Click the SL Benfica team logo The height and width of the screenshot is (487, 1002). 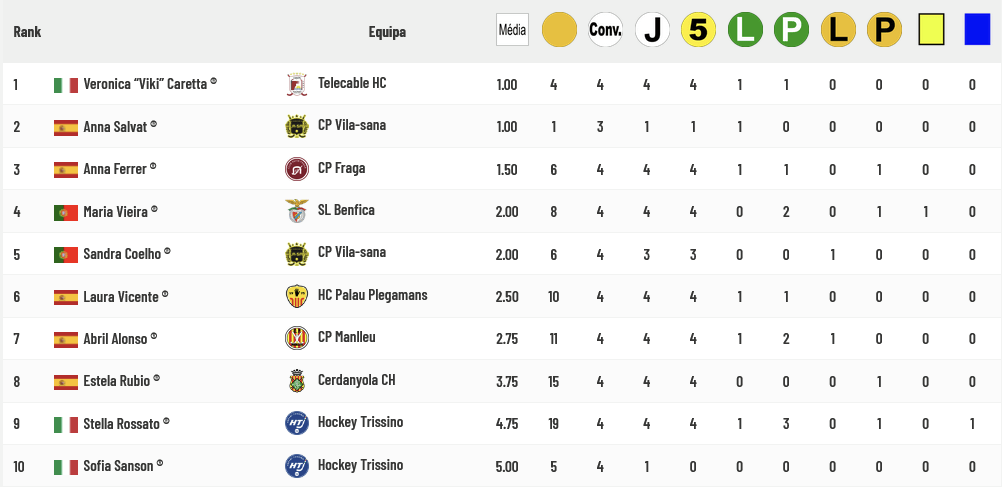click(x=297, y=211)
